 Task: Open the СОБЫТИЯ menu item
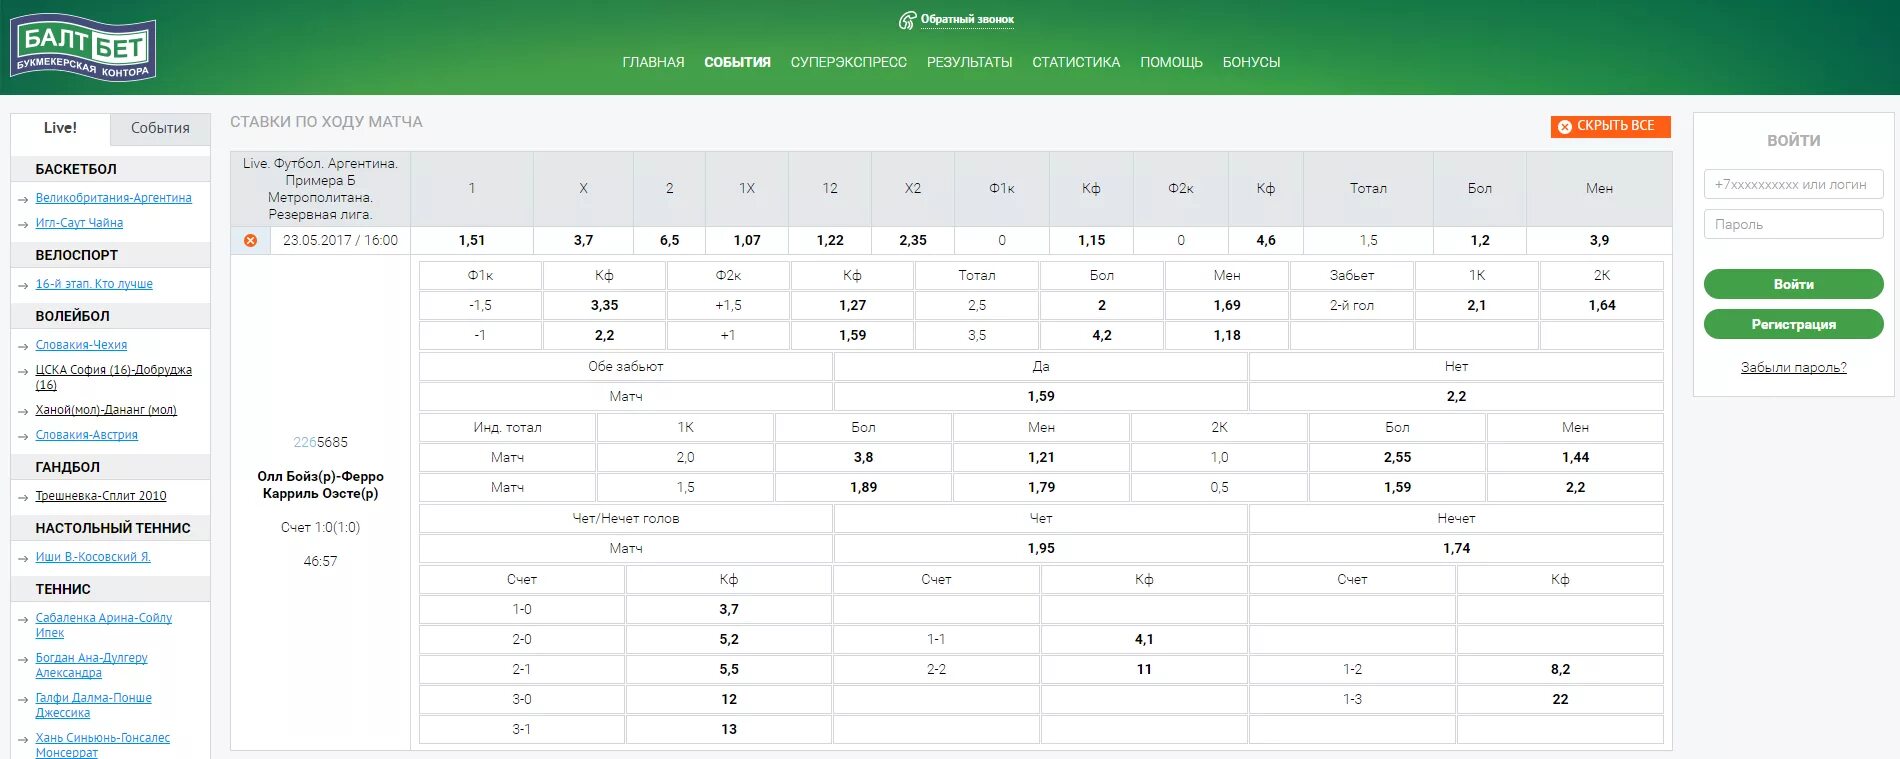[x=737, y=62]
